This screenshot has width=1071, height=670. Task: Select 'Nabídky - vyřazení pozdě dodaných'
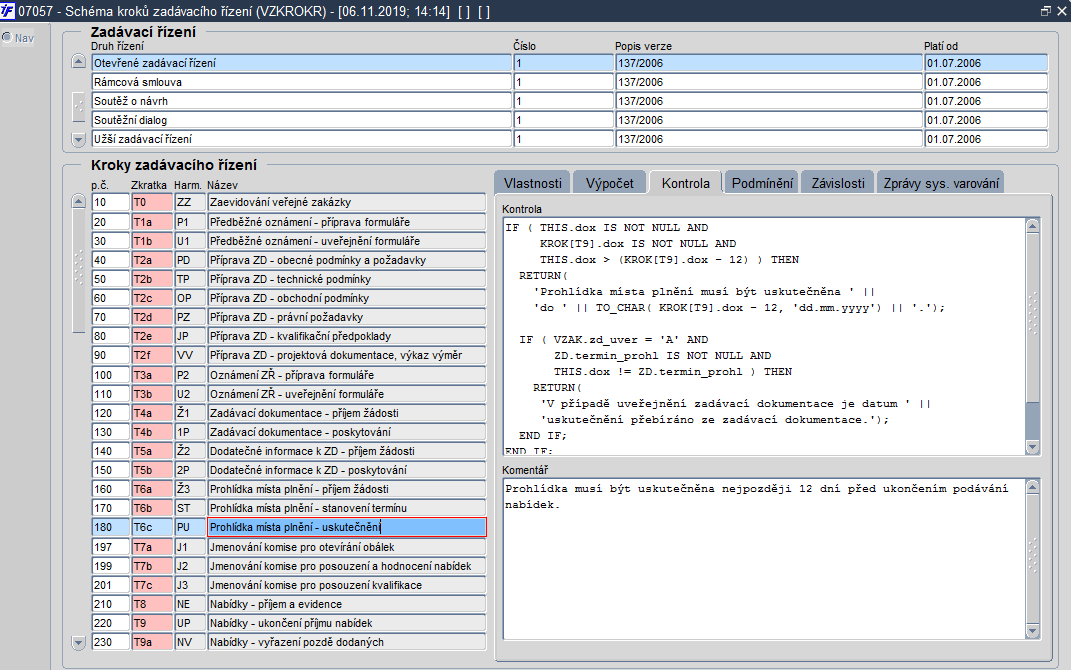tap(347, 642)
